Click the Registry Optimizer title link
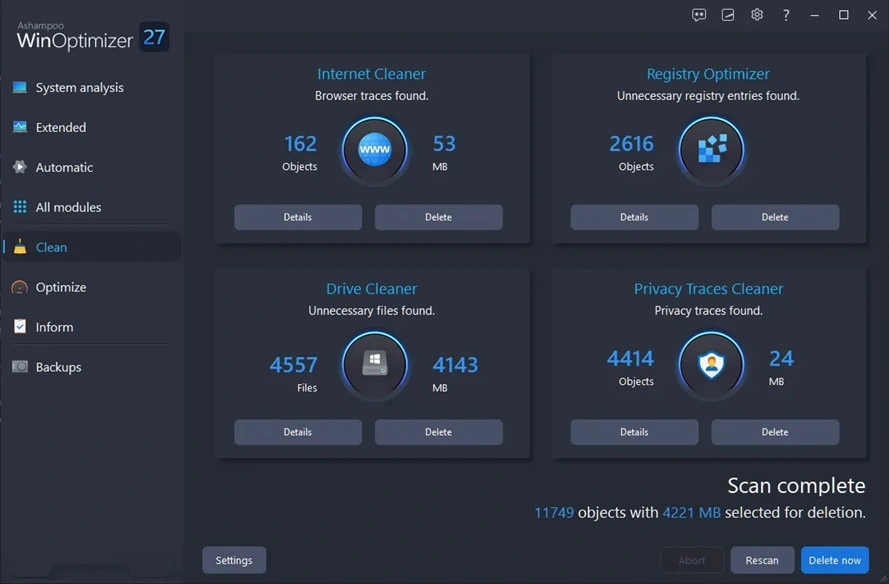This screenshot has width=889, height=584. coord(708,74)
